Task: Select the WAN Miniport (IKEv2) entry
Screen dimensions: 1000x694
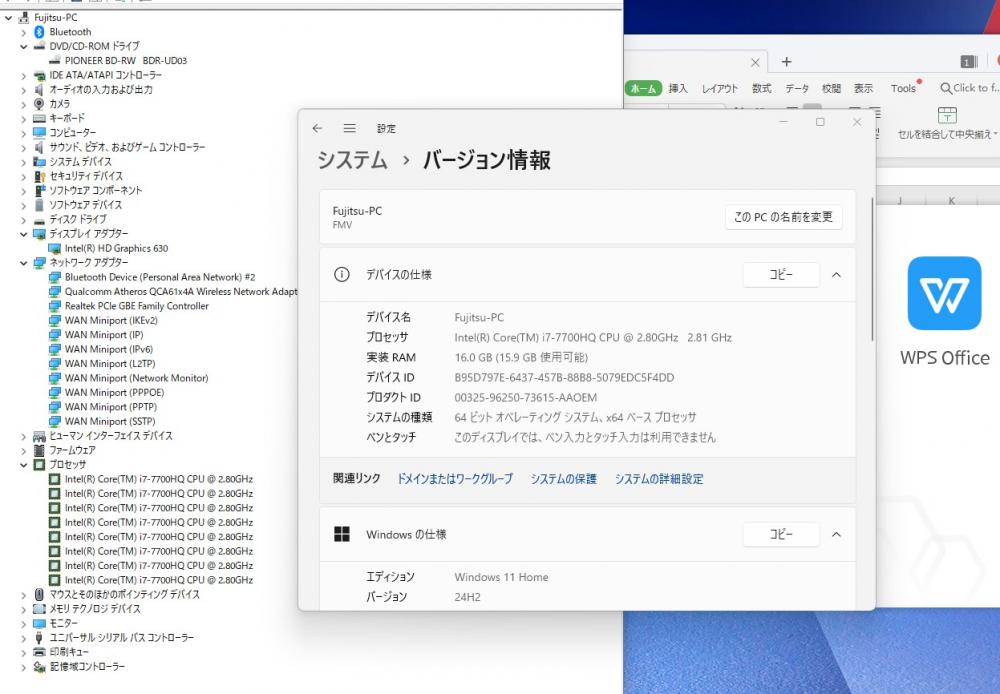Action: click(x=111, y=321)
